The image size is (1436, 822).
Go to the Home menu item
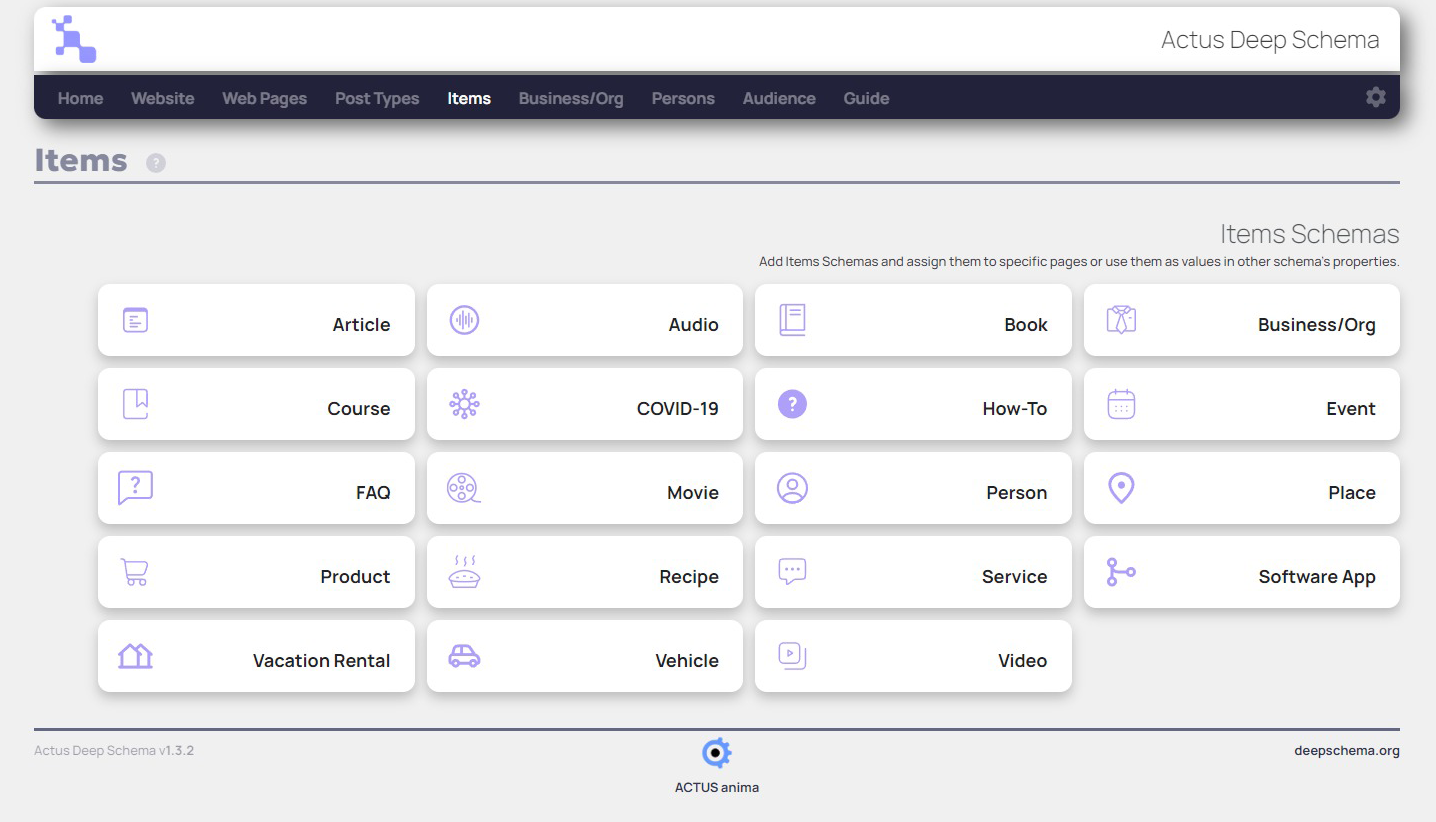click(x=80, y=98)
